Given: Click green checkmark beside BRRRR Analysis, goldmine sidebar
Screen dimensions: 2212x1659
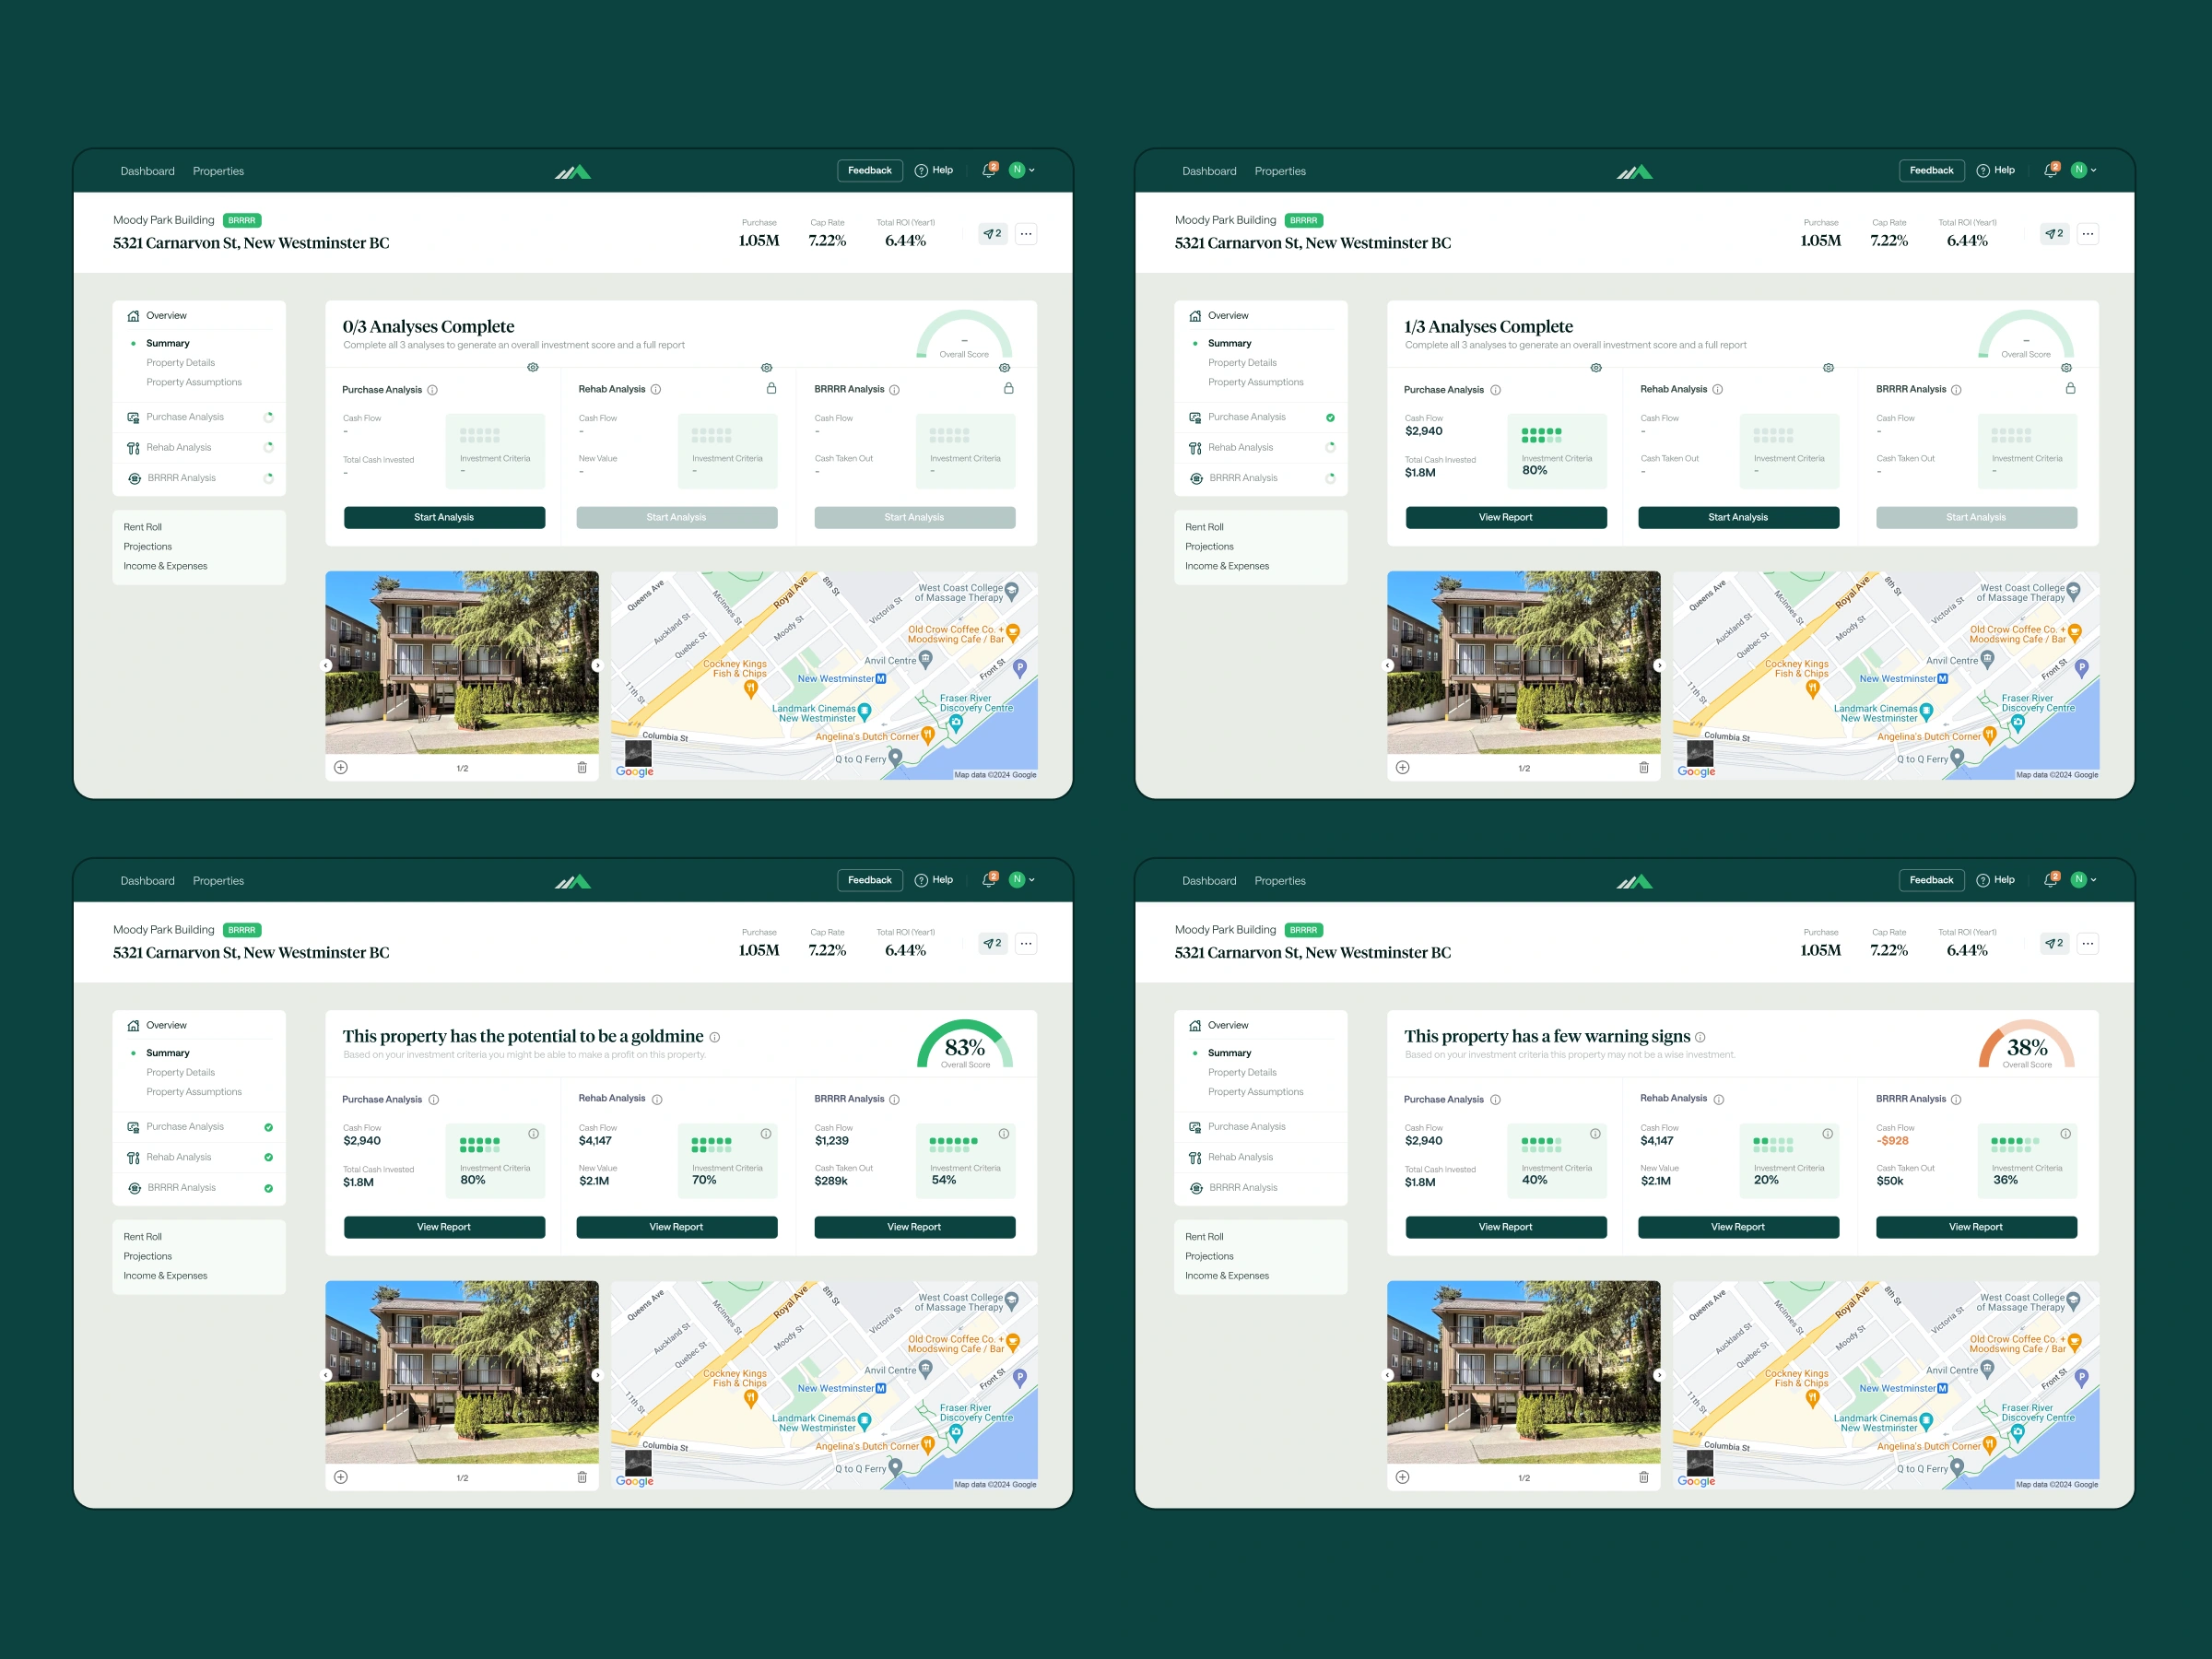Looking at the screenshot, I should click(x=268, y=1188).
